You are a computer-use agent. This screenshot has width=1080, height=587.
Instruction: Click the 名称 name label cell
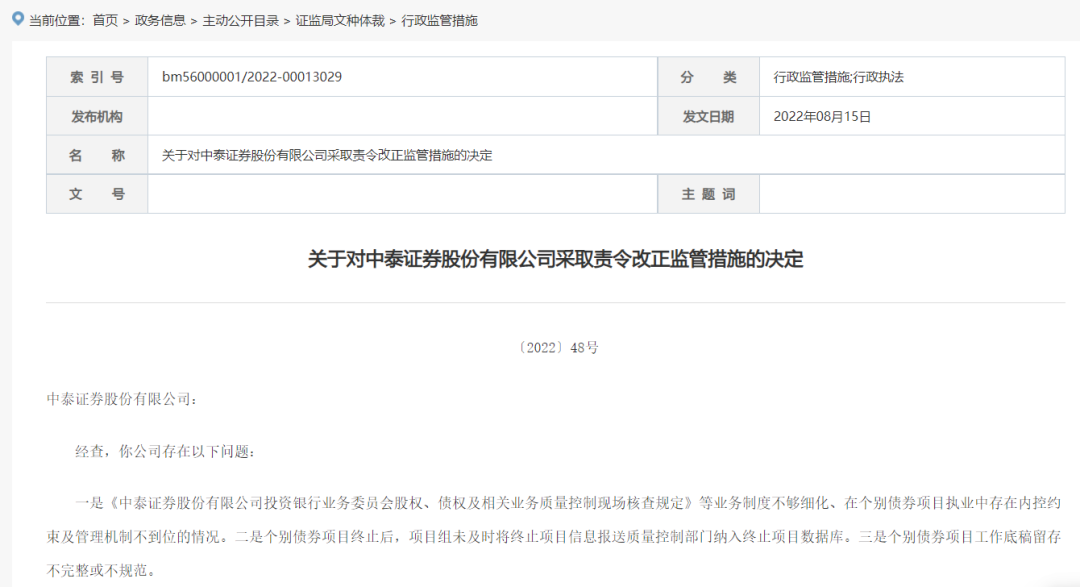coord(96,155)
